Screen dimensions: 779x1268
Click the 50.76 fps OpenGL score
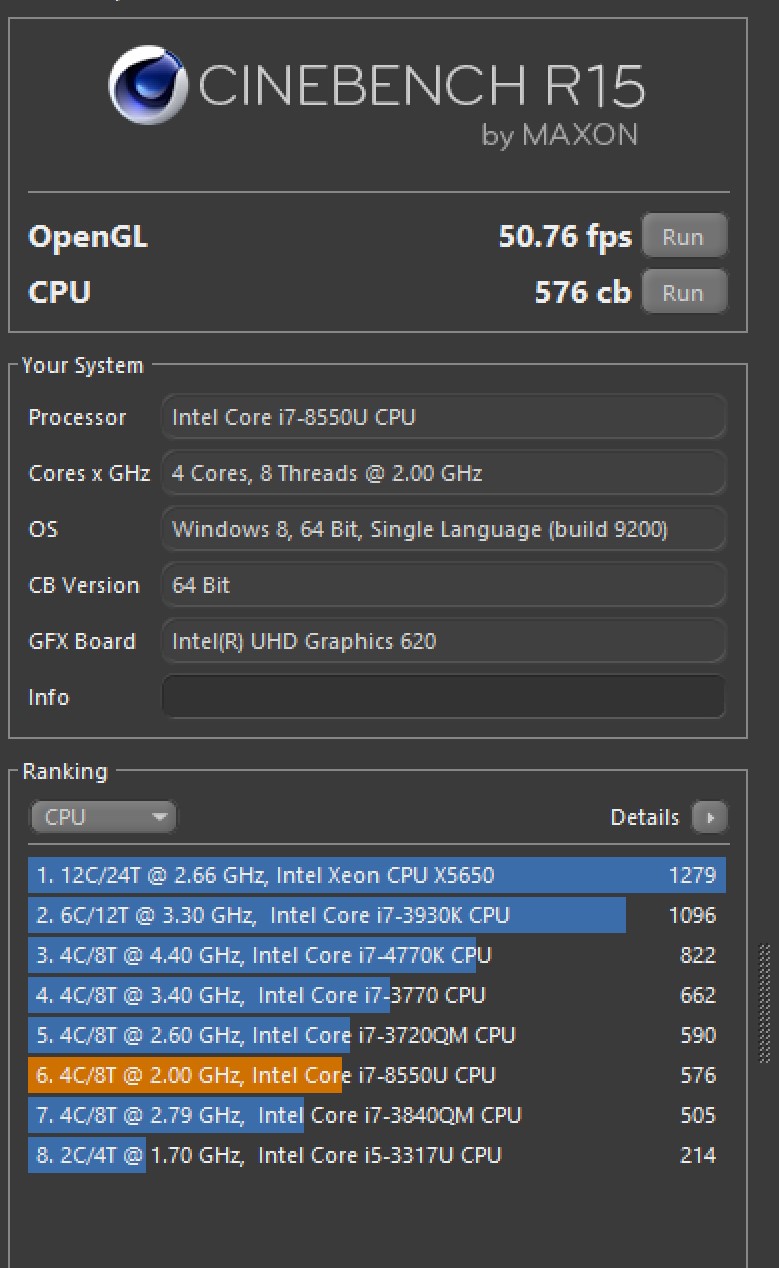(565, 237)
